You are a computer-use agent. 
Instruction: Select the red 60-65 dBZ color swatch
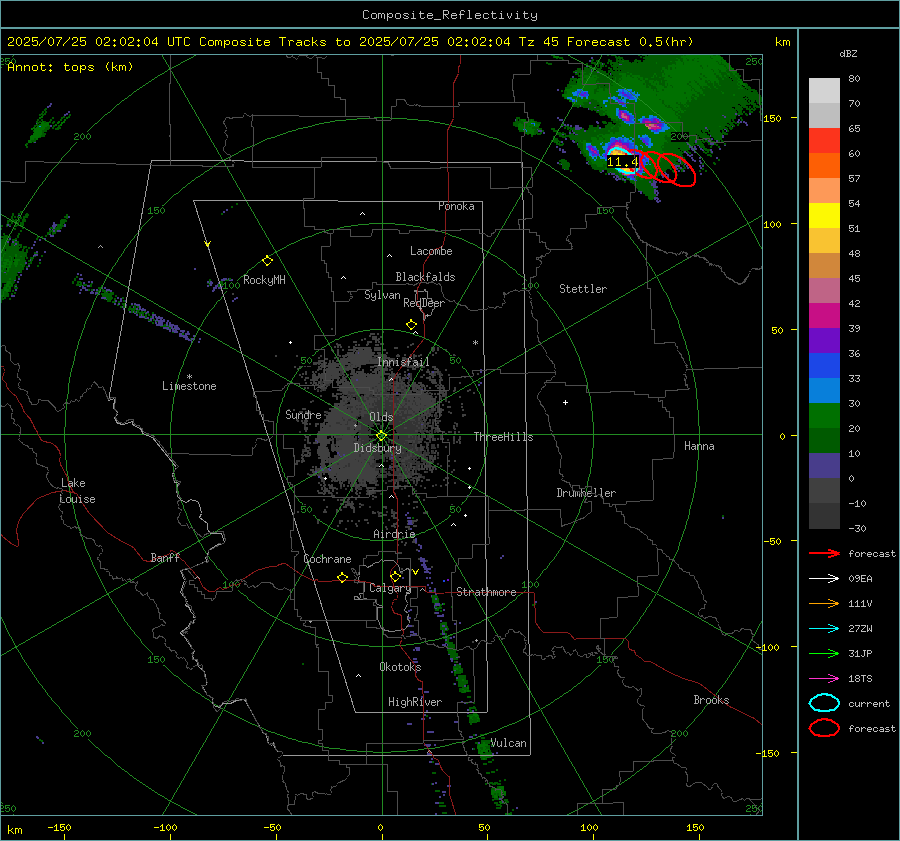tap(824, 141)
